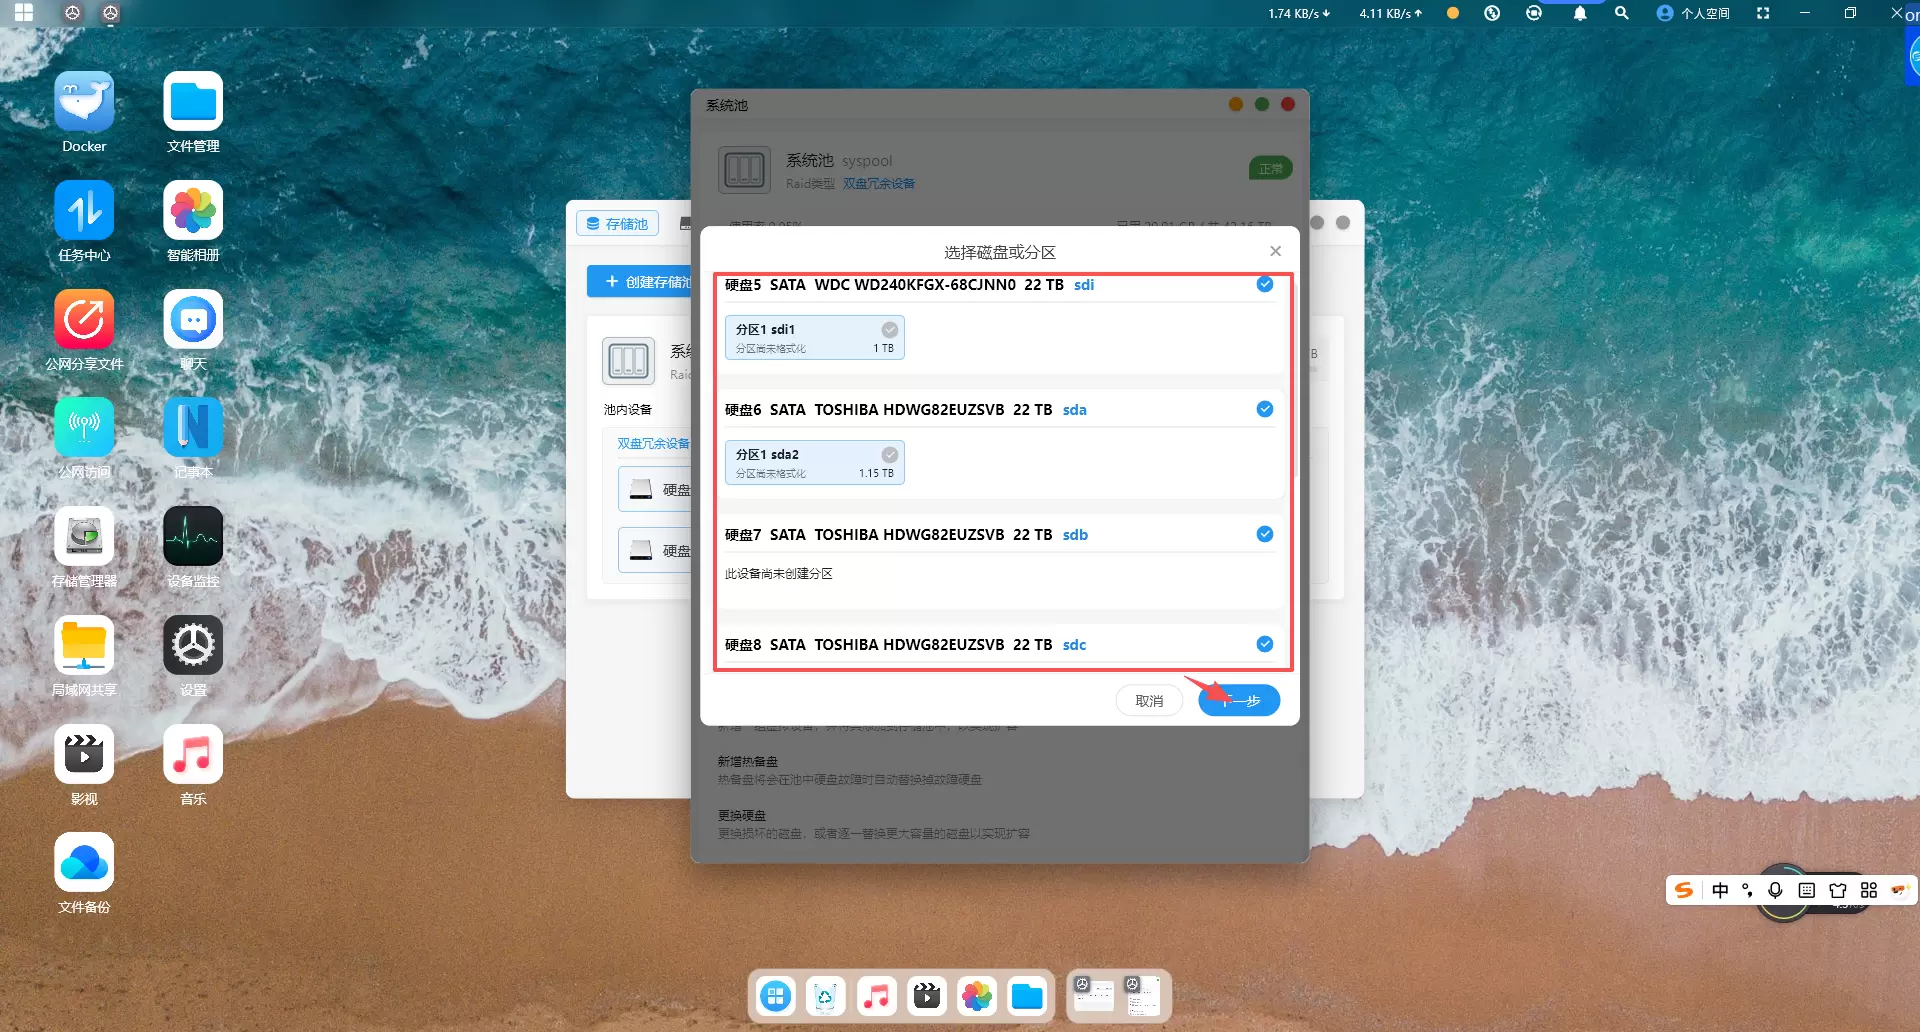Image resolution: width=1920 pixels, height=1032 pixels.
Task: Open 个人空间 personal space menu
Action: tap(1693, 13)
